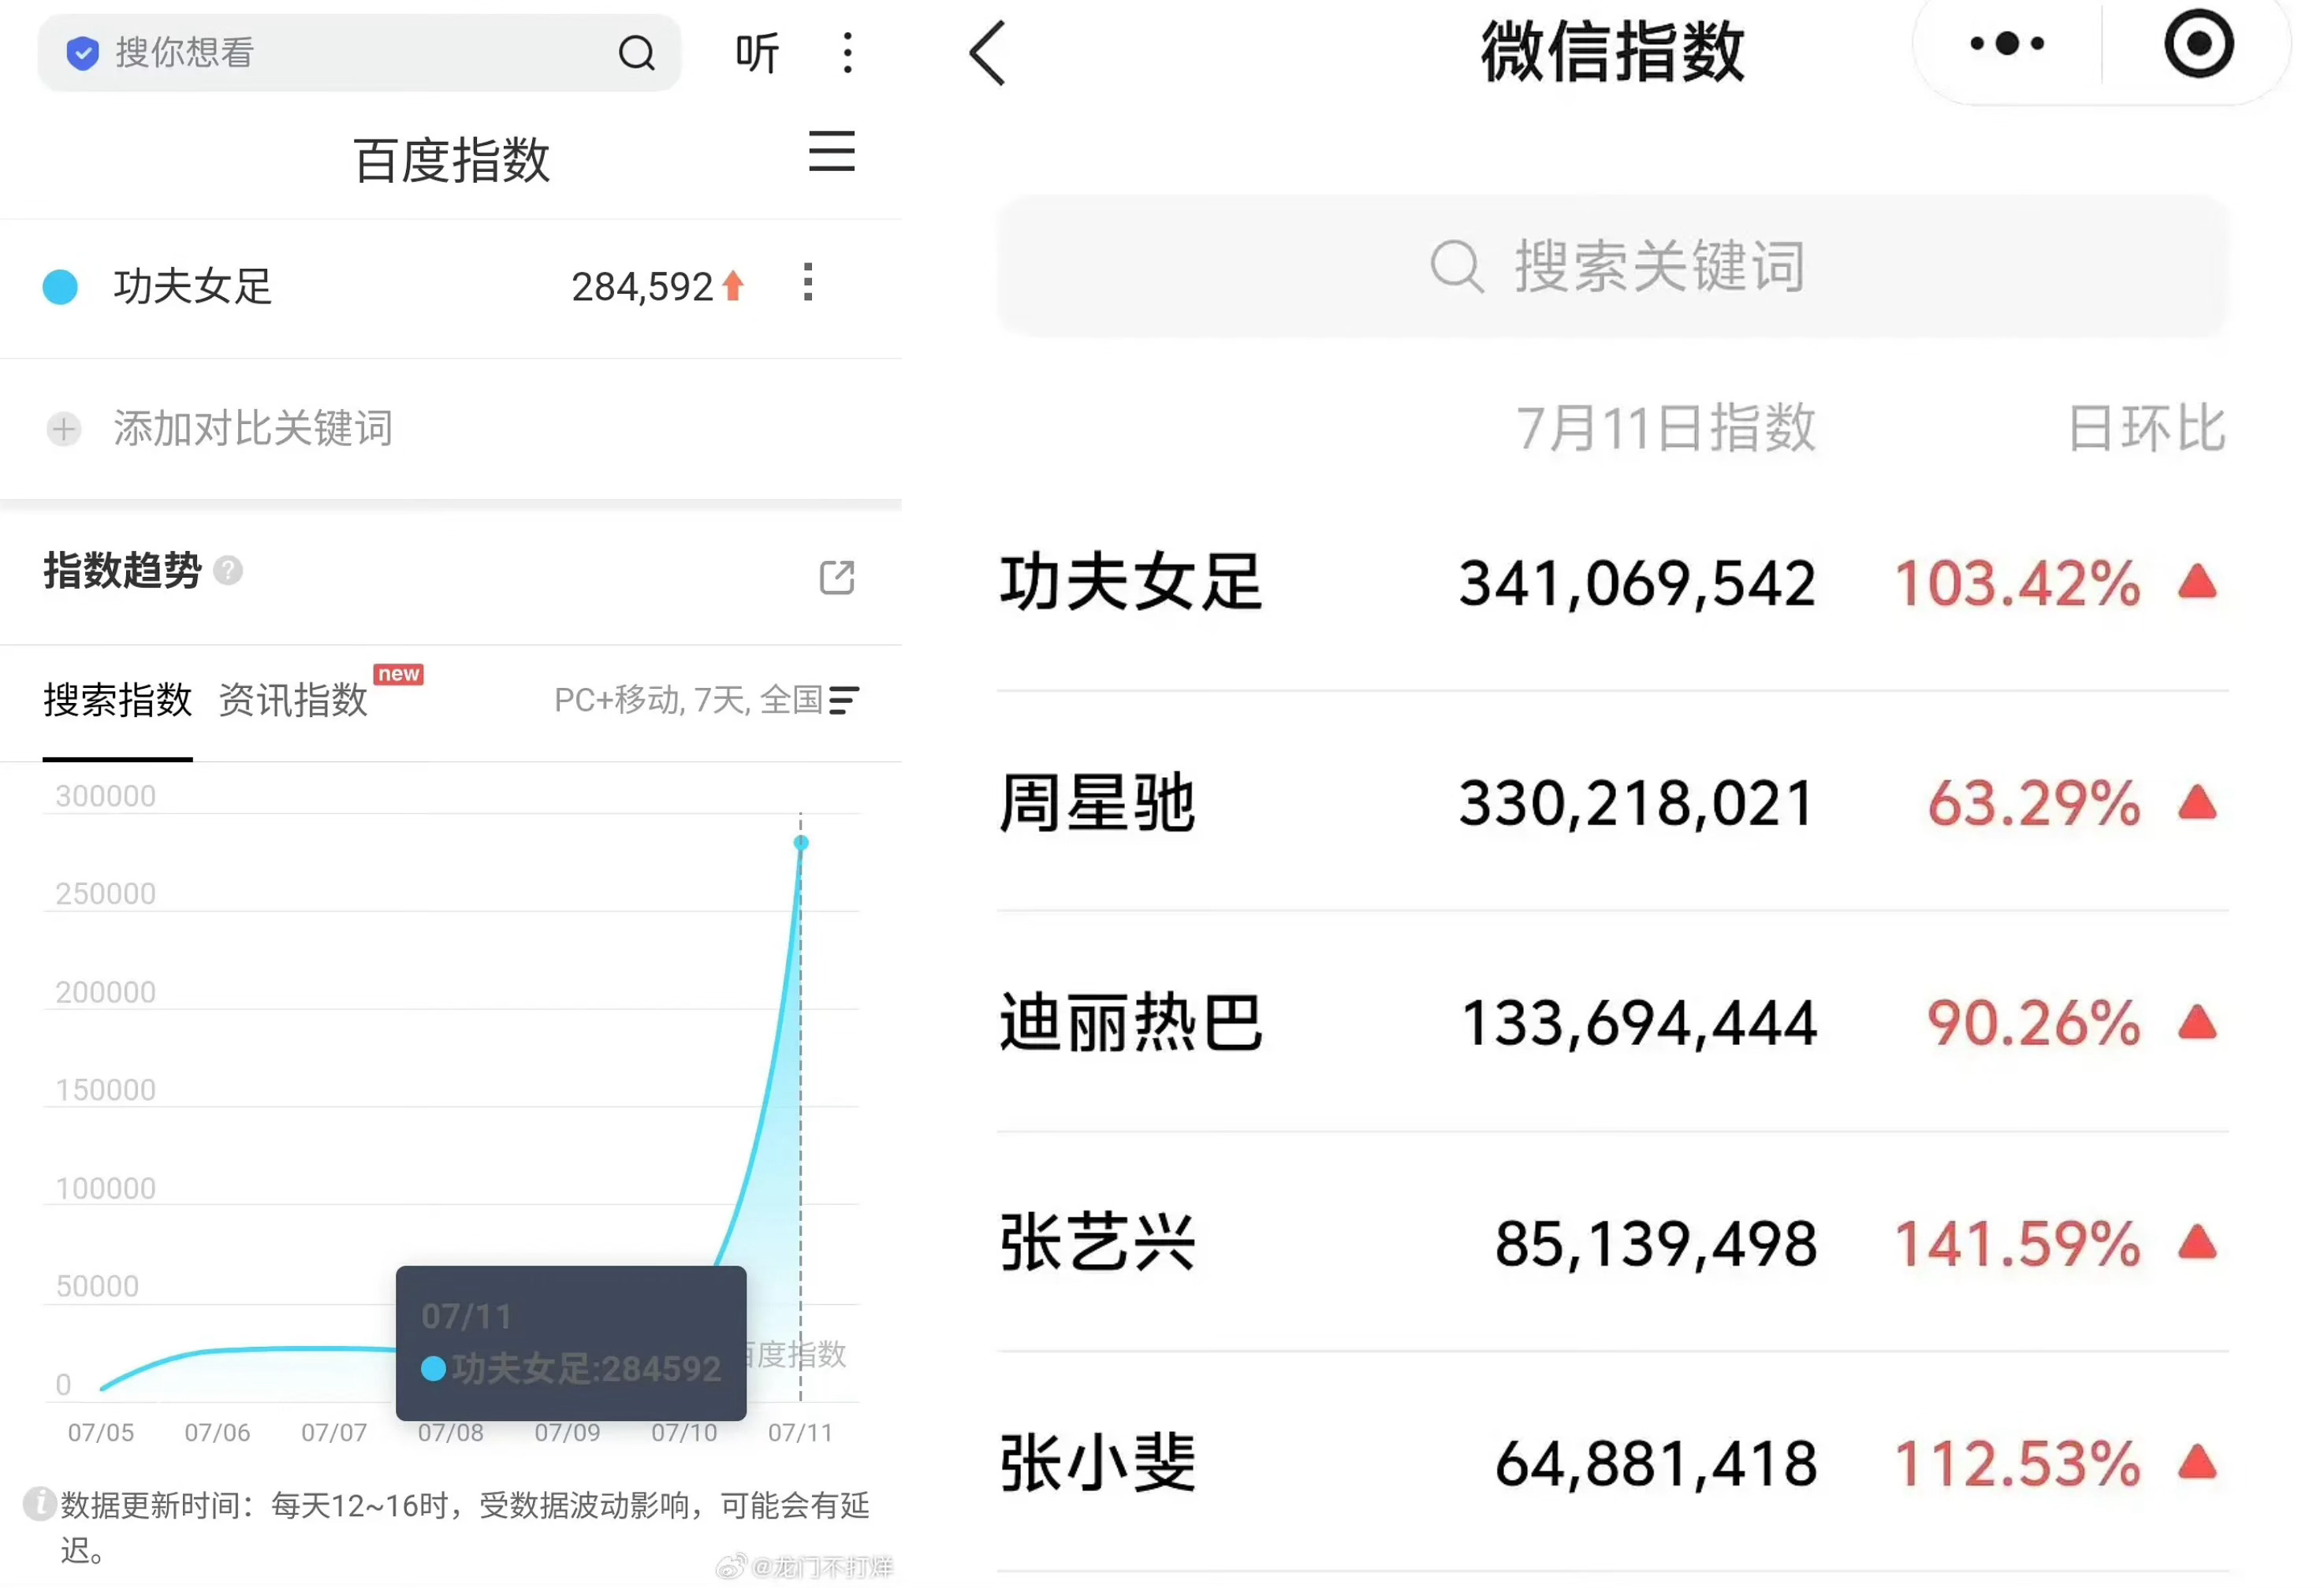Click the 85,139,498 index value
The width and height of the screenshot is (2324, 1588).
point(1656,1245)
